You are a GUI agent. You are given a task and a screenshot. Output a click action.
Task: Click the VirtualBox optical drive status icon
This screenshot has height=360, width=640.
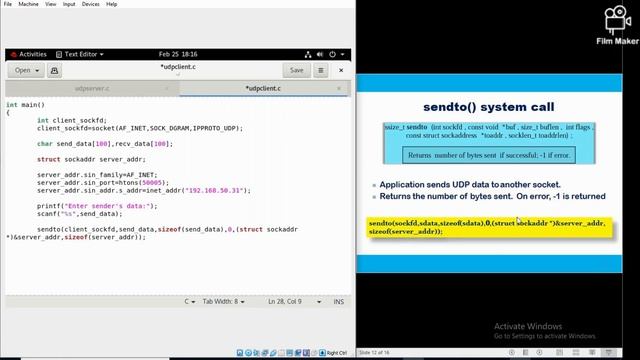pyautogui.click(x=248, y=353)
